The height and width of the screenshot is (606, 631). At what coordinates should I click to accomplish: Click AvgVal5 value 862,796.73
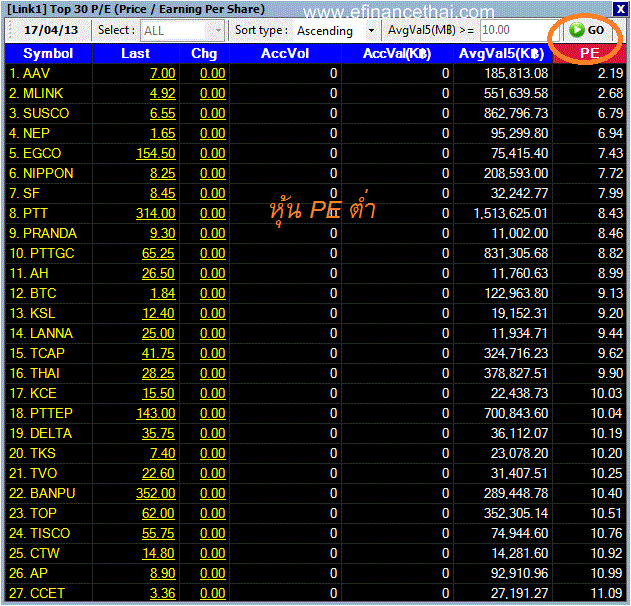516,113
